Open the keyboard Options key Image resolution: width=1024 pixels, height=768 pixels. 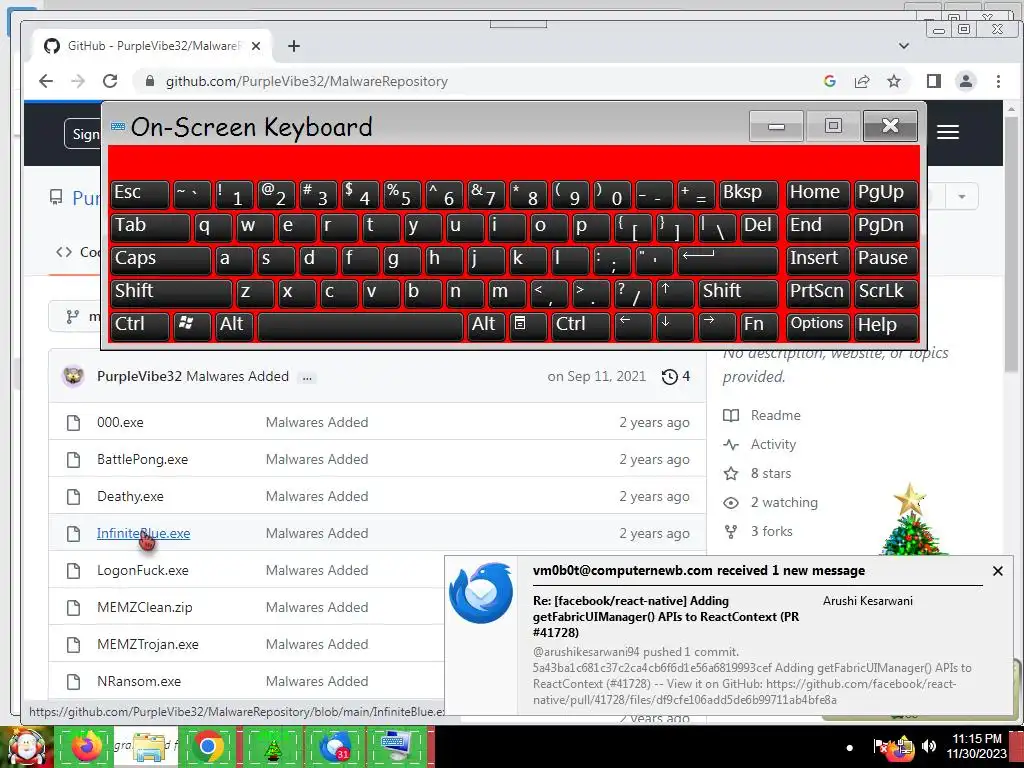click(818, 326)
